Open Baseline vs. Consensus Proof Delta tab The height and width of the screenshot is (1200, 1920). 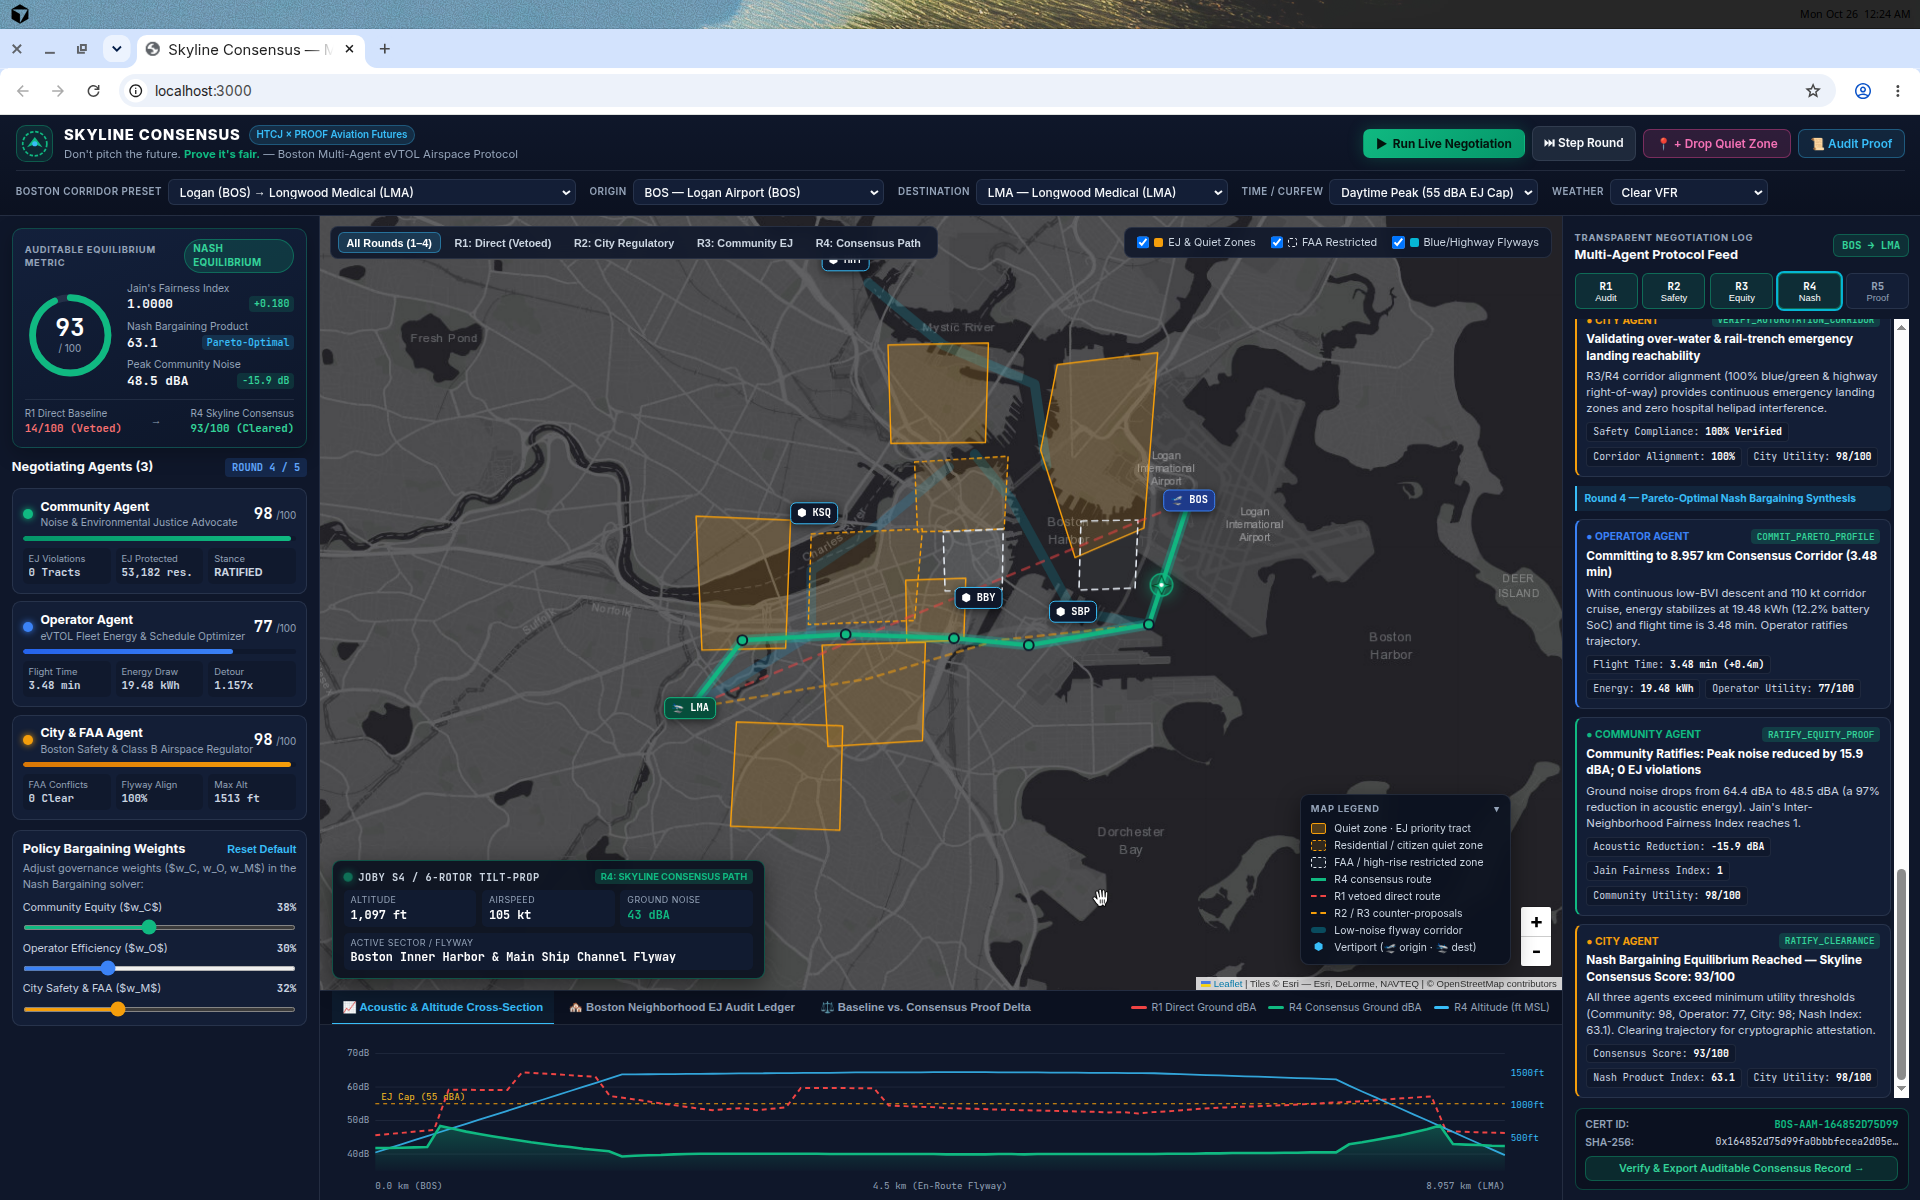pos(926,1008)
